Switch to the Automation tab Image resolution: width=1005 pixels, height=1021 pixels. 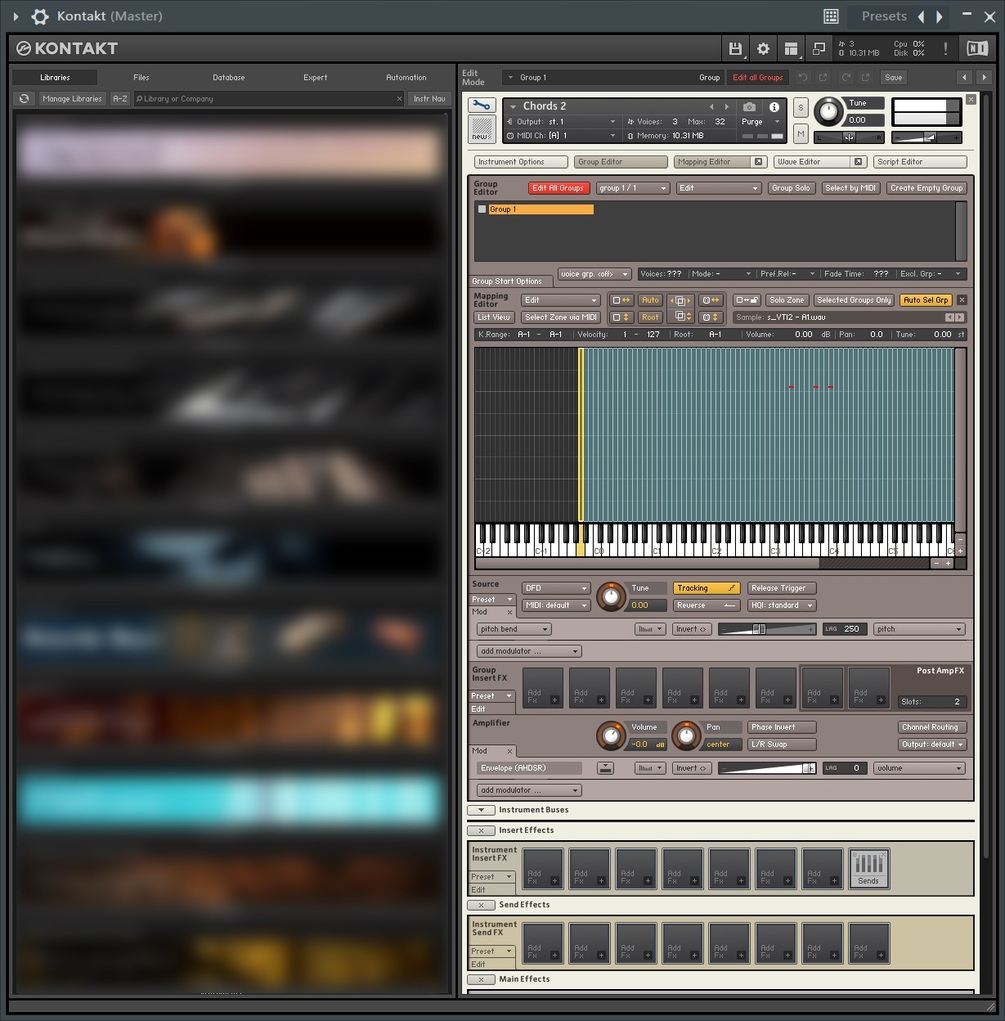click(x=406, y=77)
